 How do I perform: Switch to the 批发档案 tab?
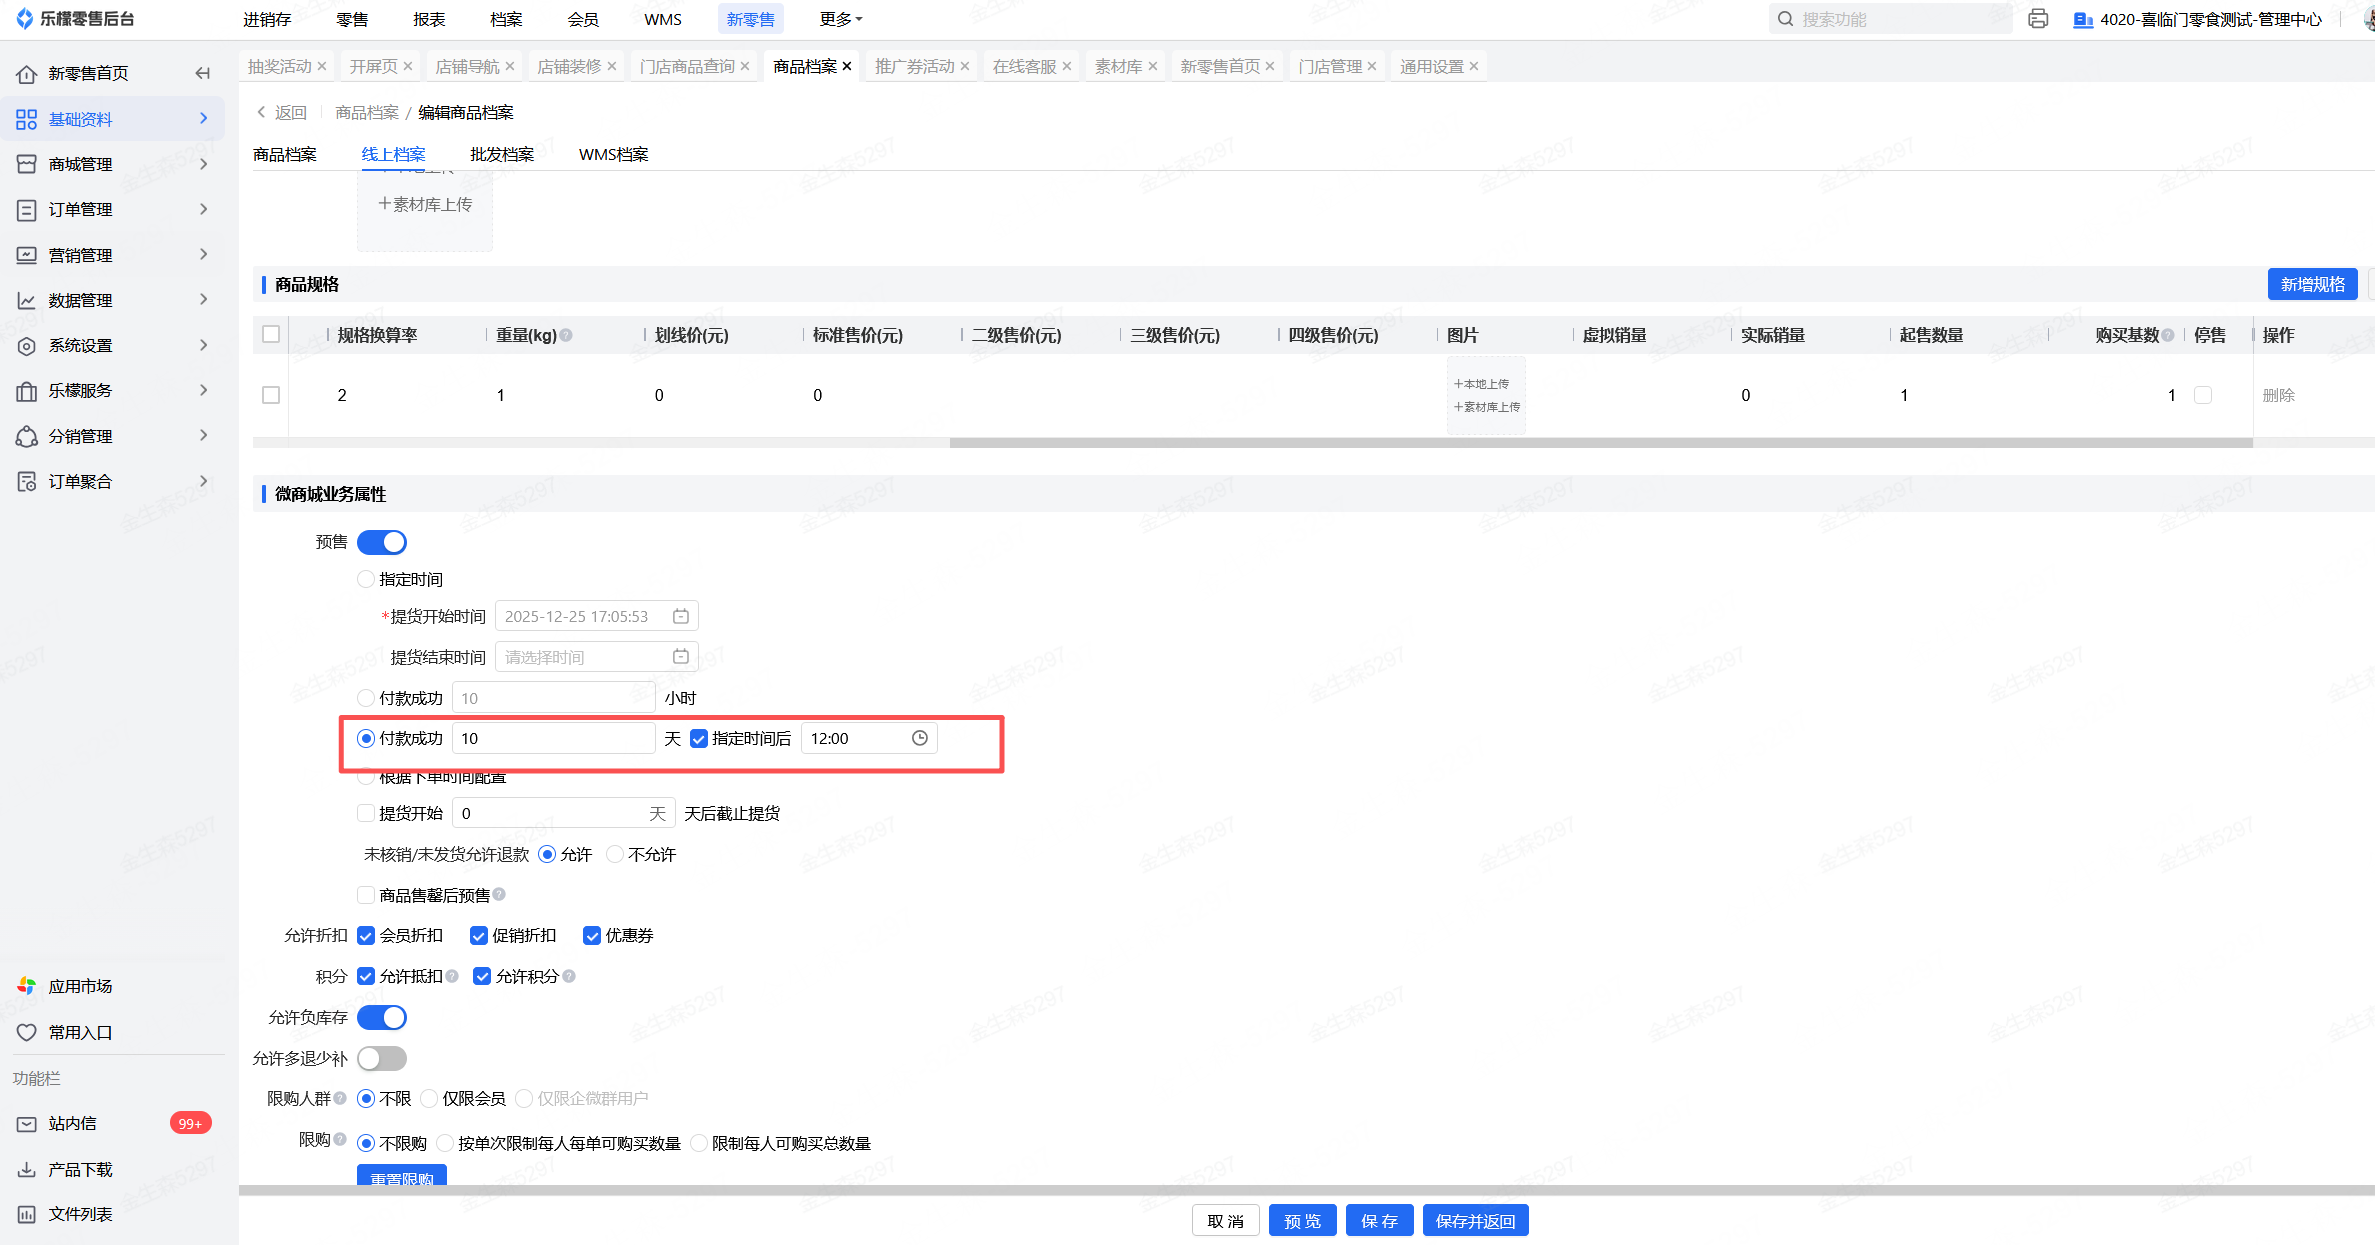click(x=502, y=154)
